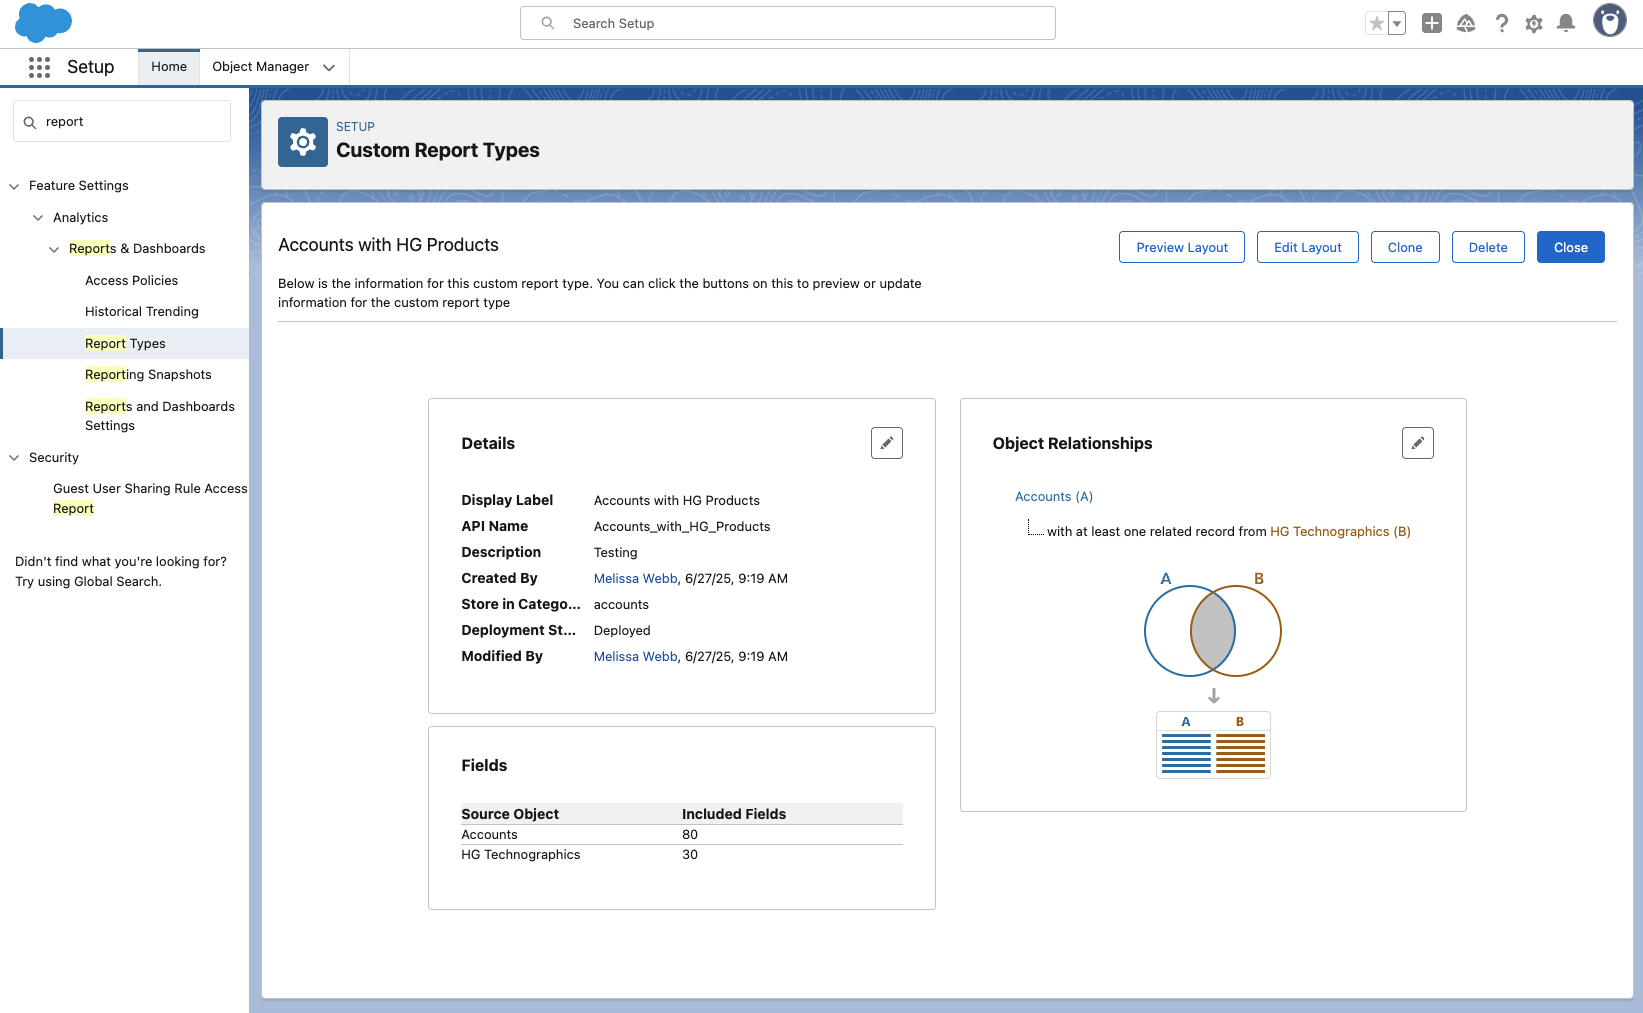Click the A B result table graphic

pyautogui.click(x=1213, y=745)
